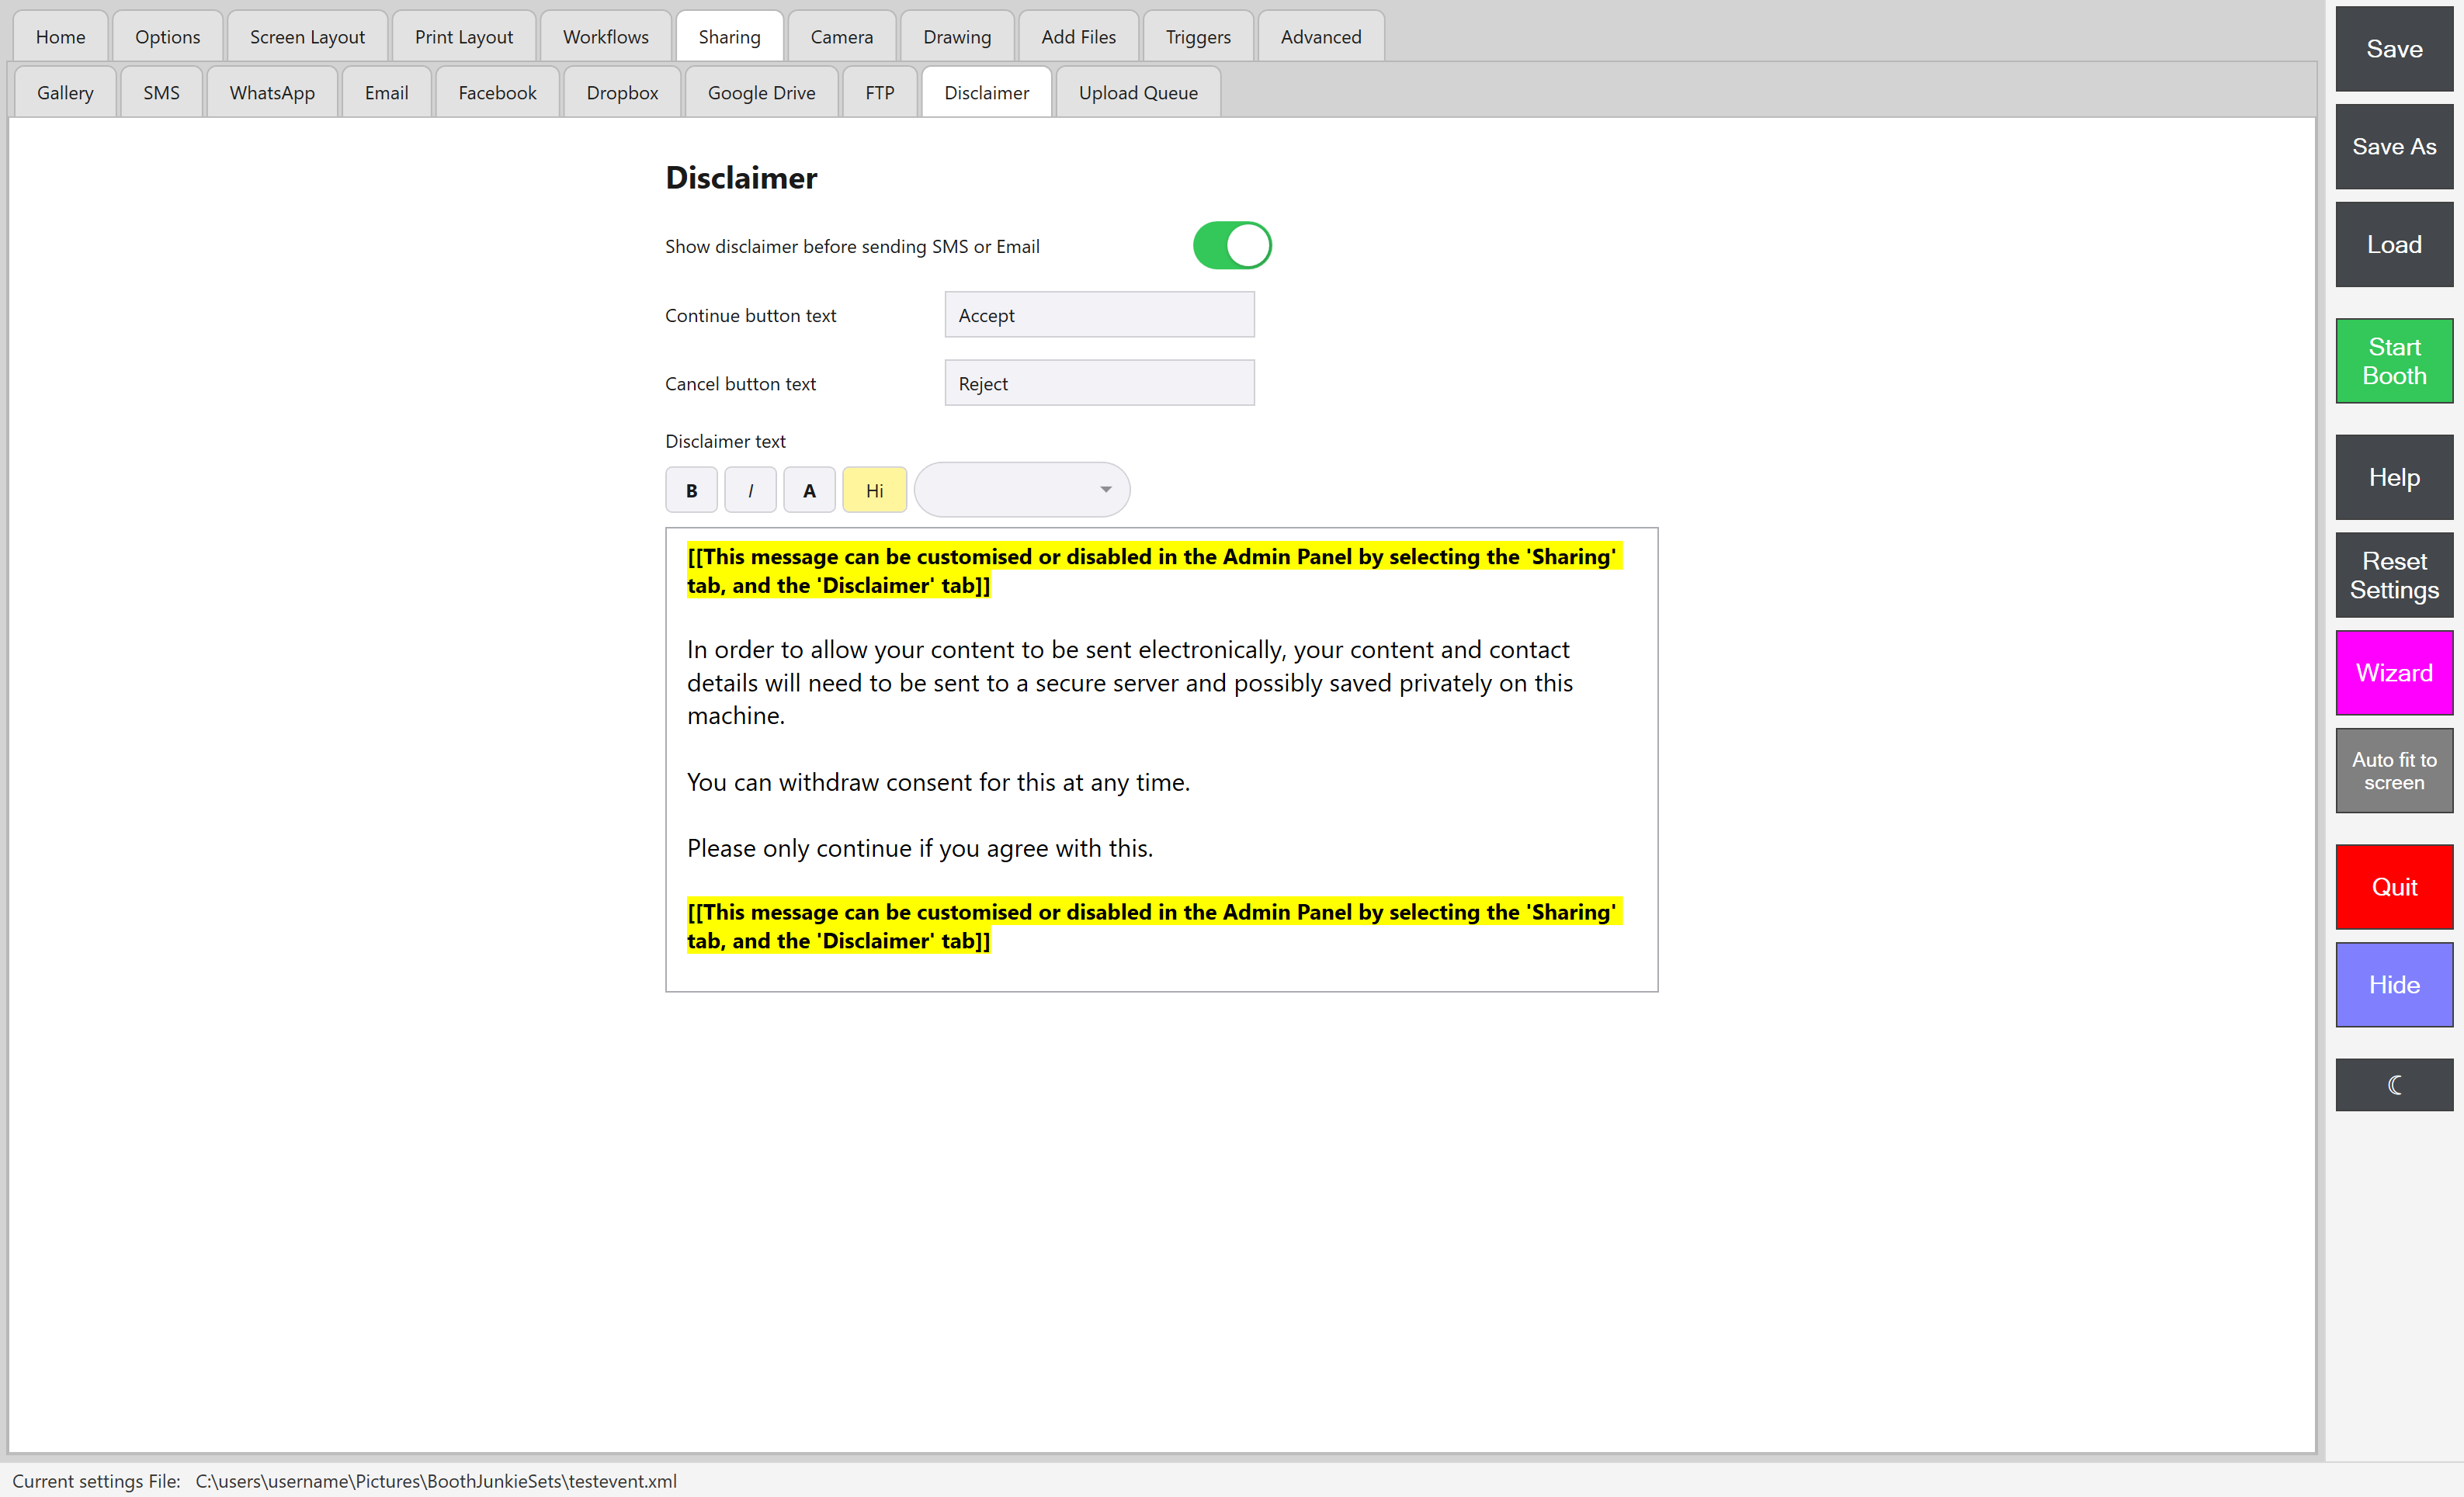
Task: Switch to dark mode moon icon
Action: point(2394,1085)
